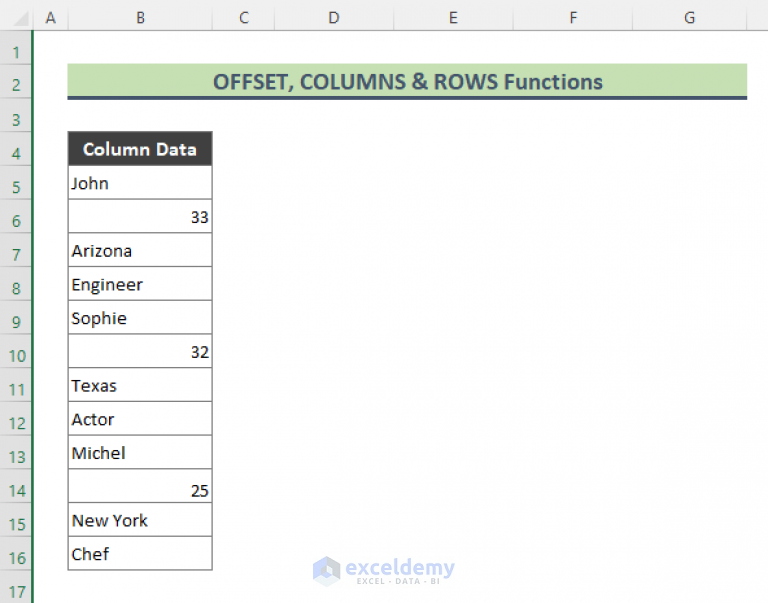Select the cell containing 'Chef'

pyautogui.click(x=140, y=554)
